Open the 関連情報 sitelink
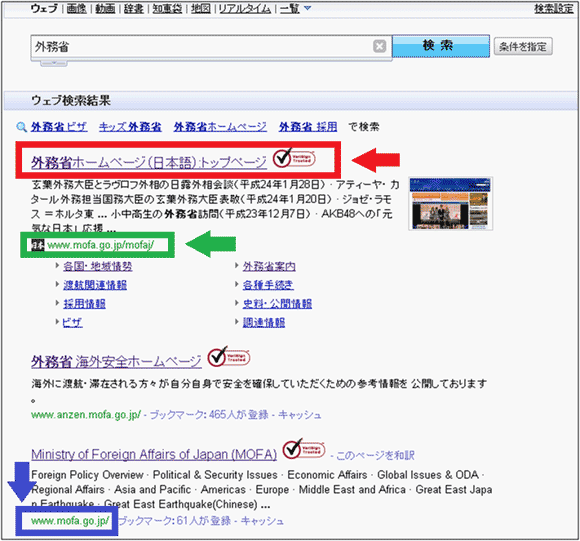The width and height of the screenshot is (580, 541). [x=264, y=322]
